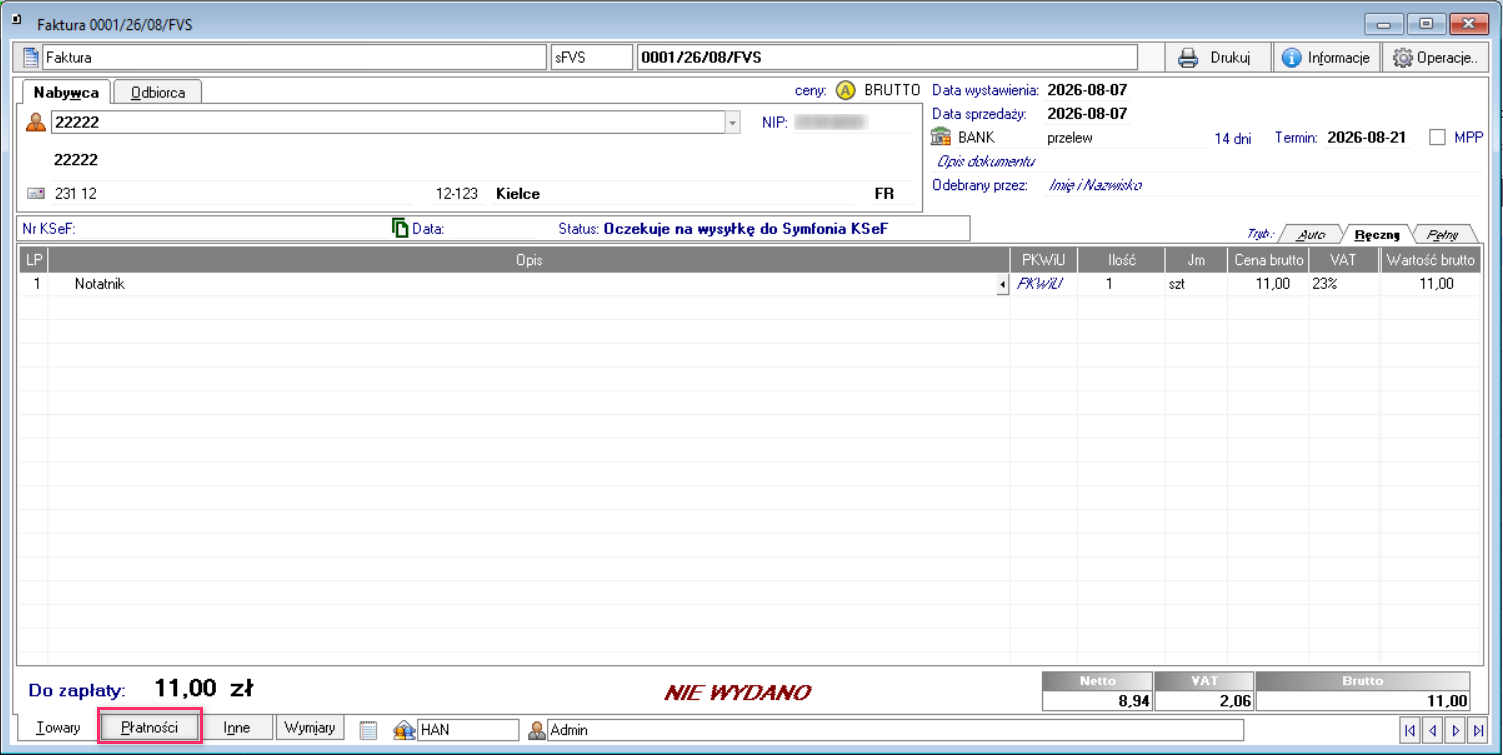Image resolution: width=1503 pixels, height=755 pixels.
Task: Click the Admin user field
Action: [x=895, y=730]
